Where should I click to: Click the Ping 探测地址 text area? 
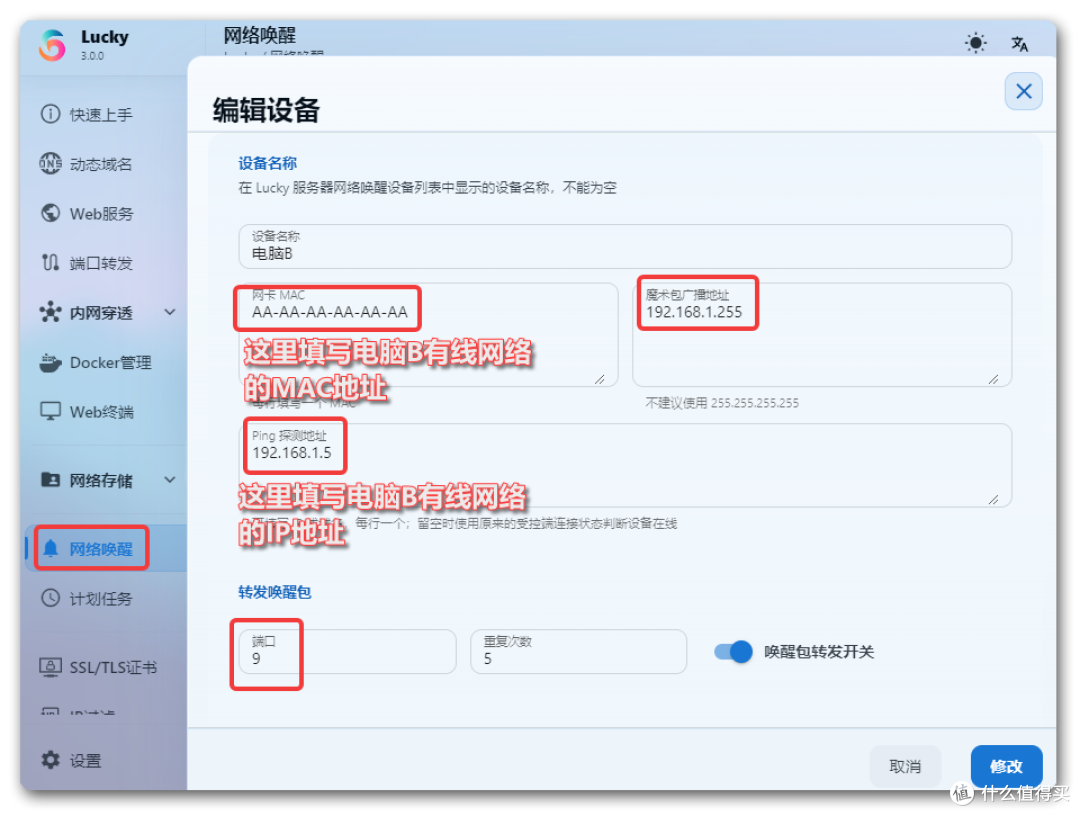tap(625, 465)
